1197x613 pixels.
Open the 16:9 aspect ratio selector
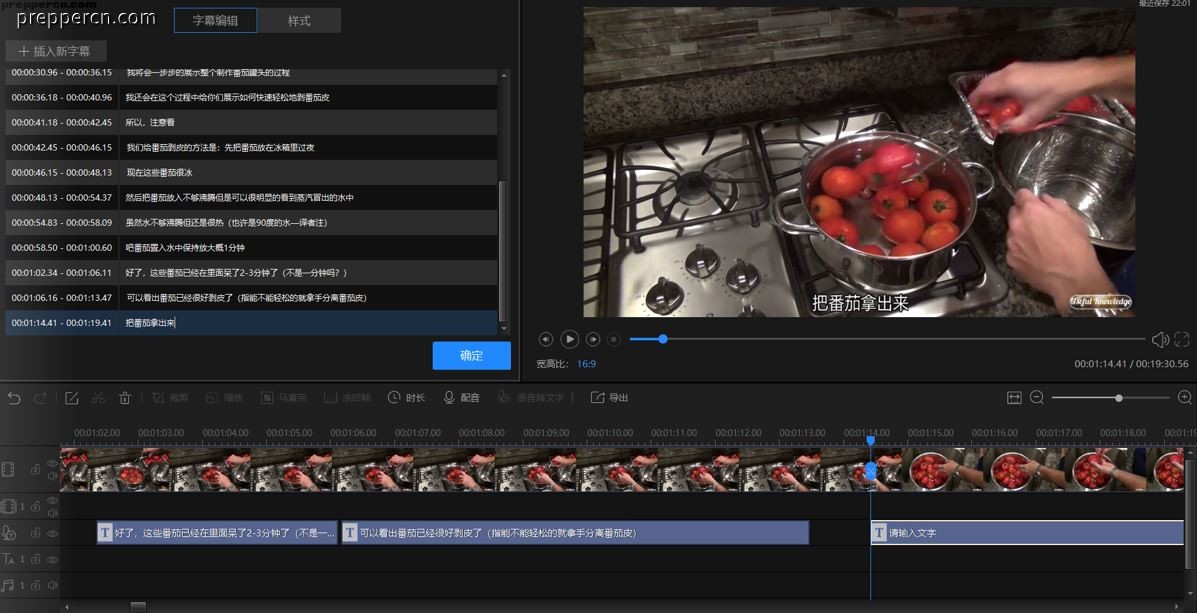coord(586,364)
